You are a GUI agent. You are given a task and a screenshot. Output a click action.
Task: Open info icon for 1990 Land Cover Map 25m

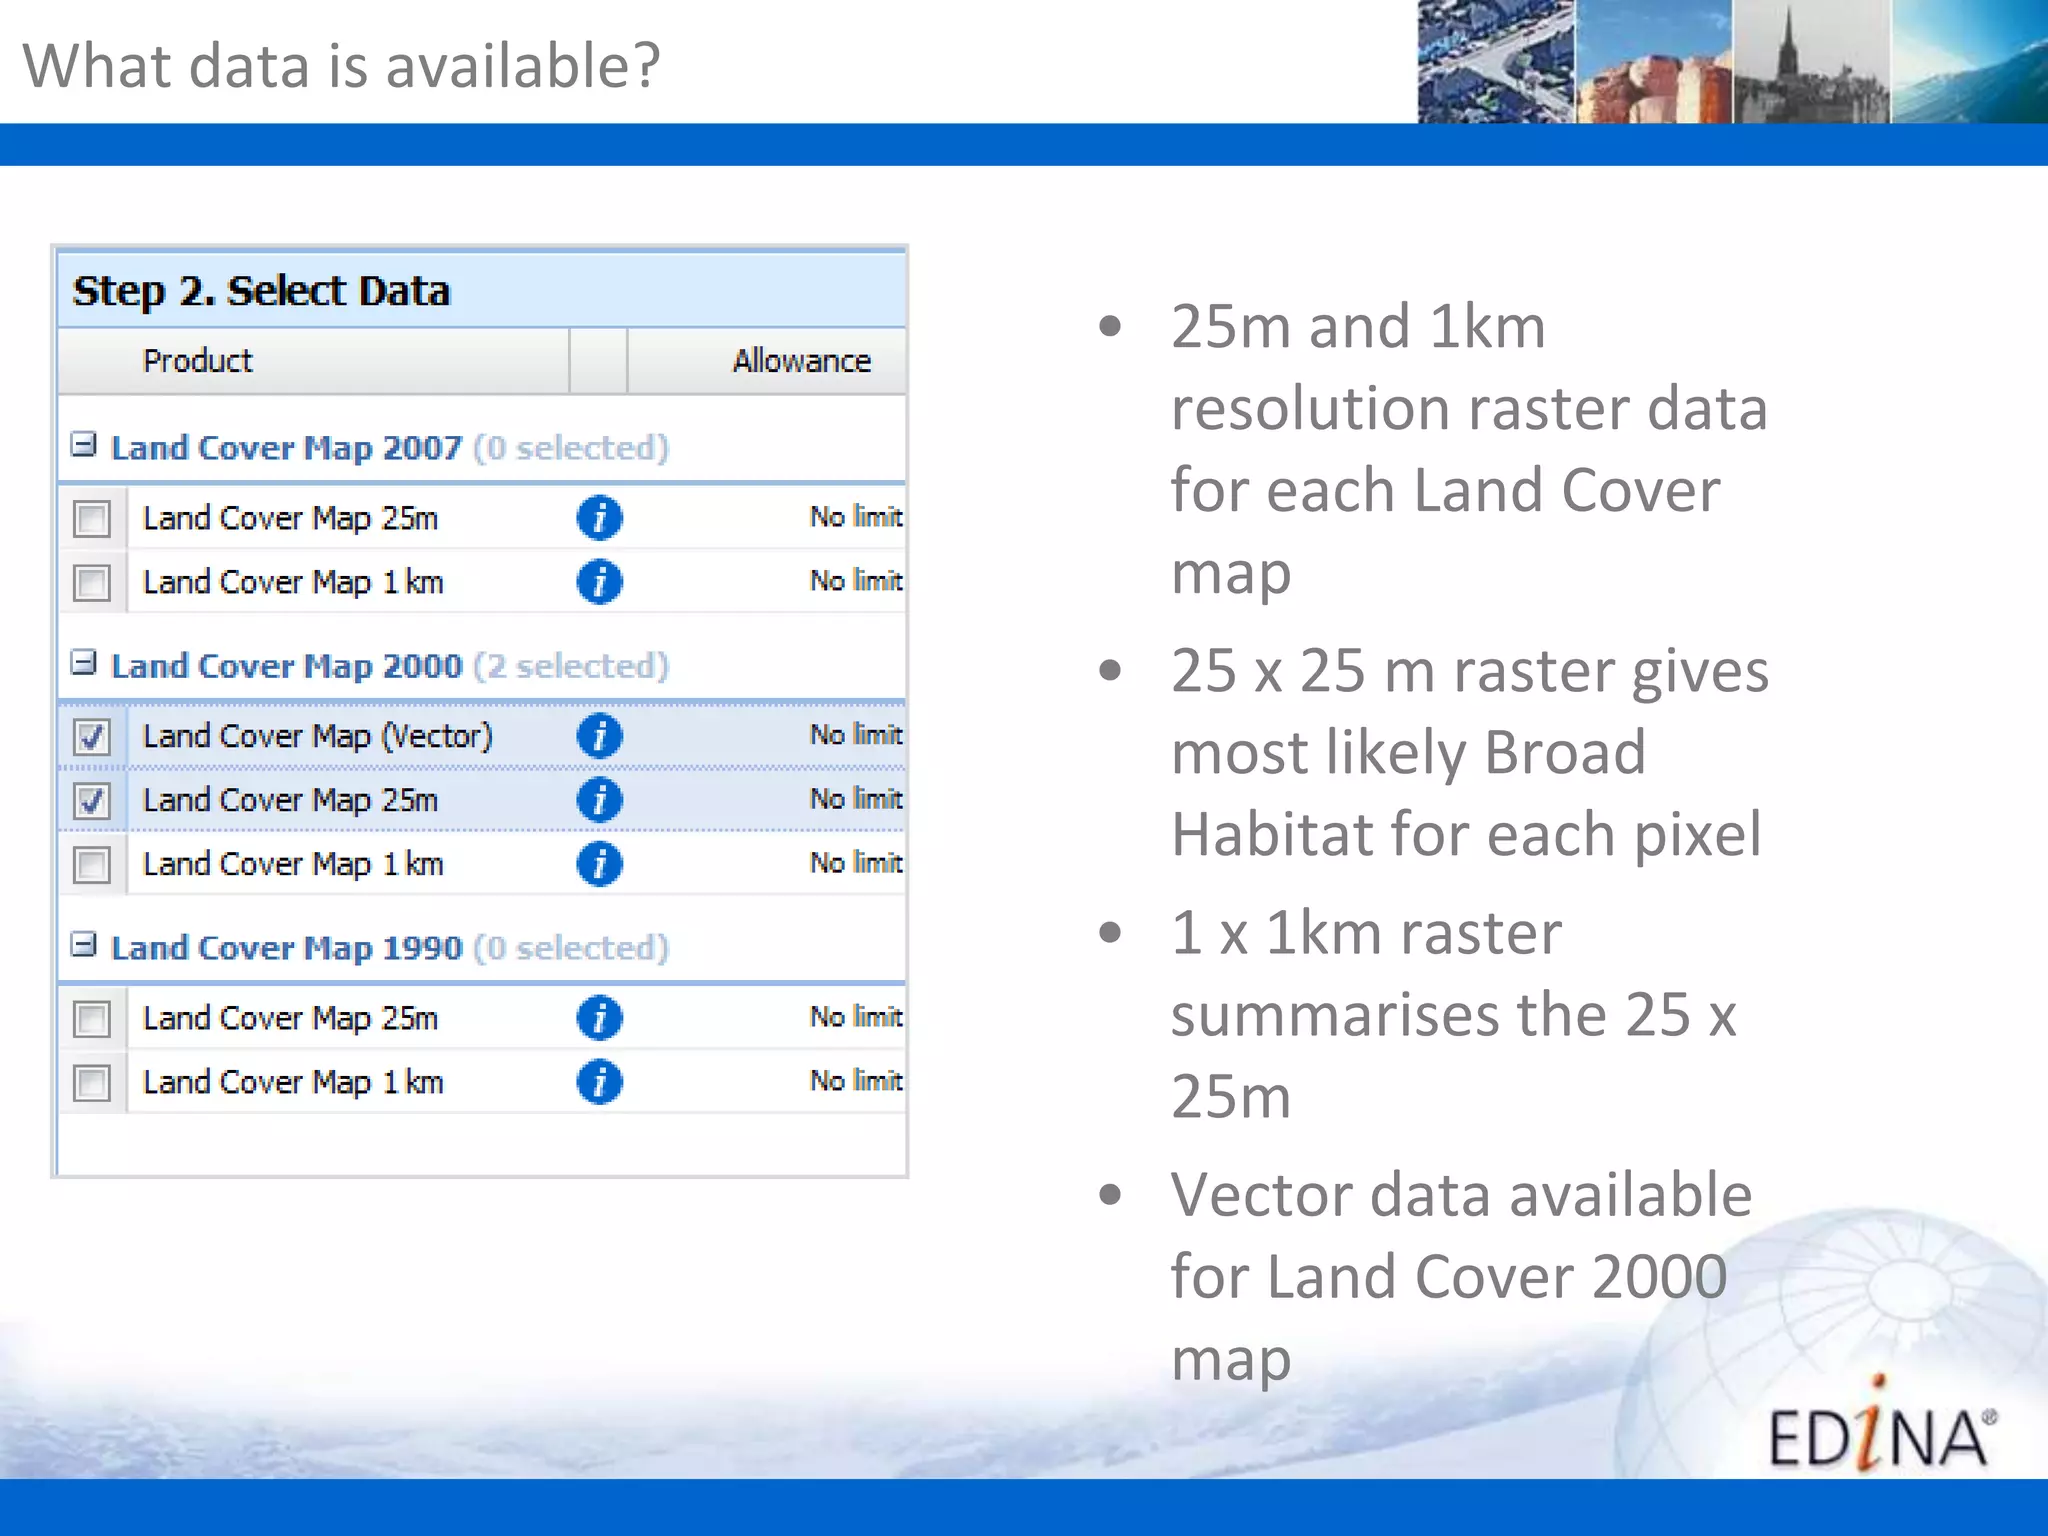[599, 1018]
